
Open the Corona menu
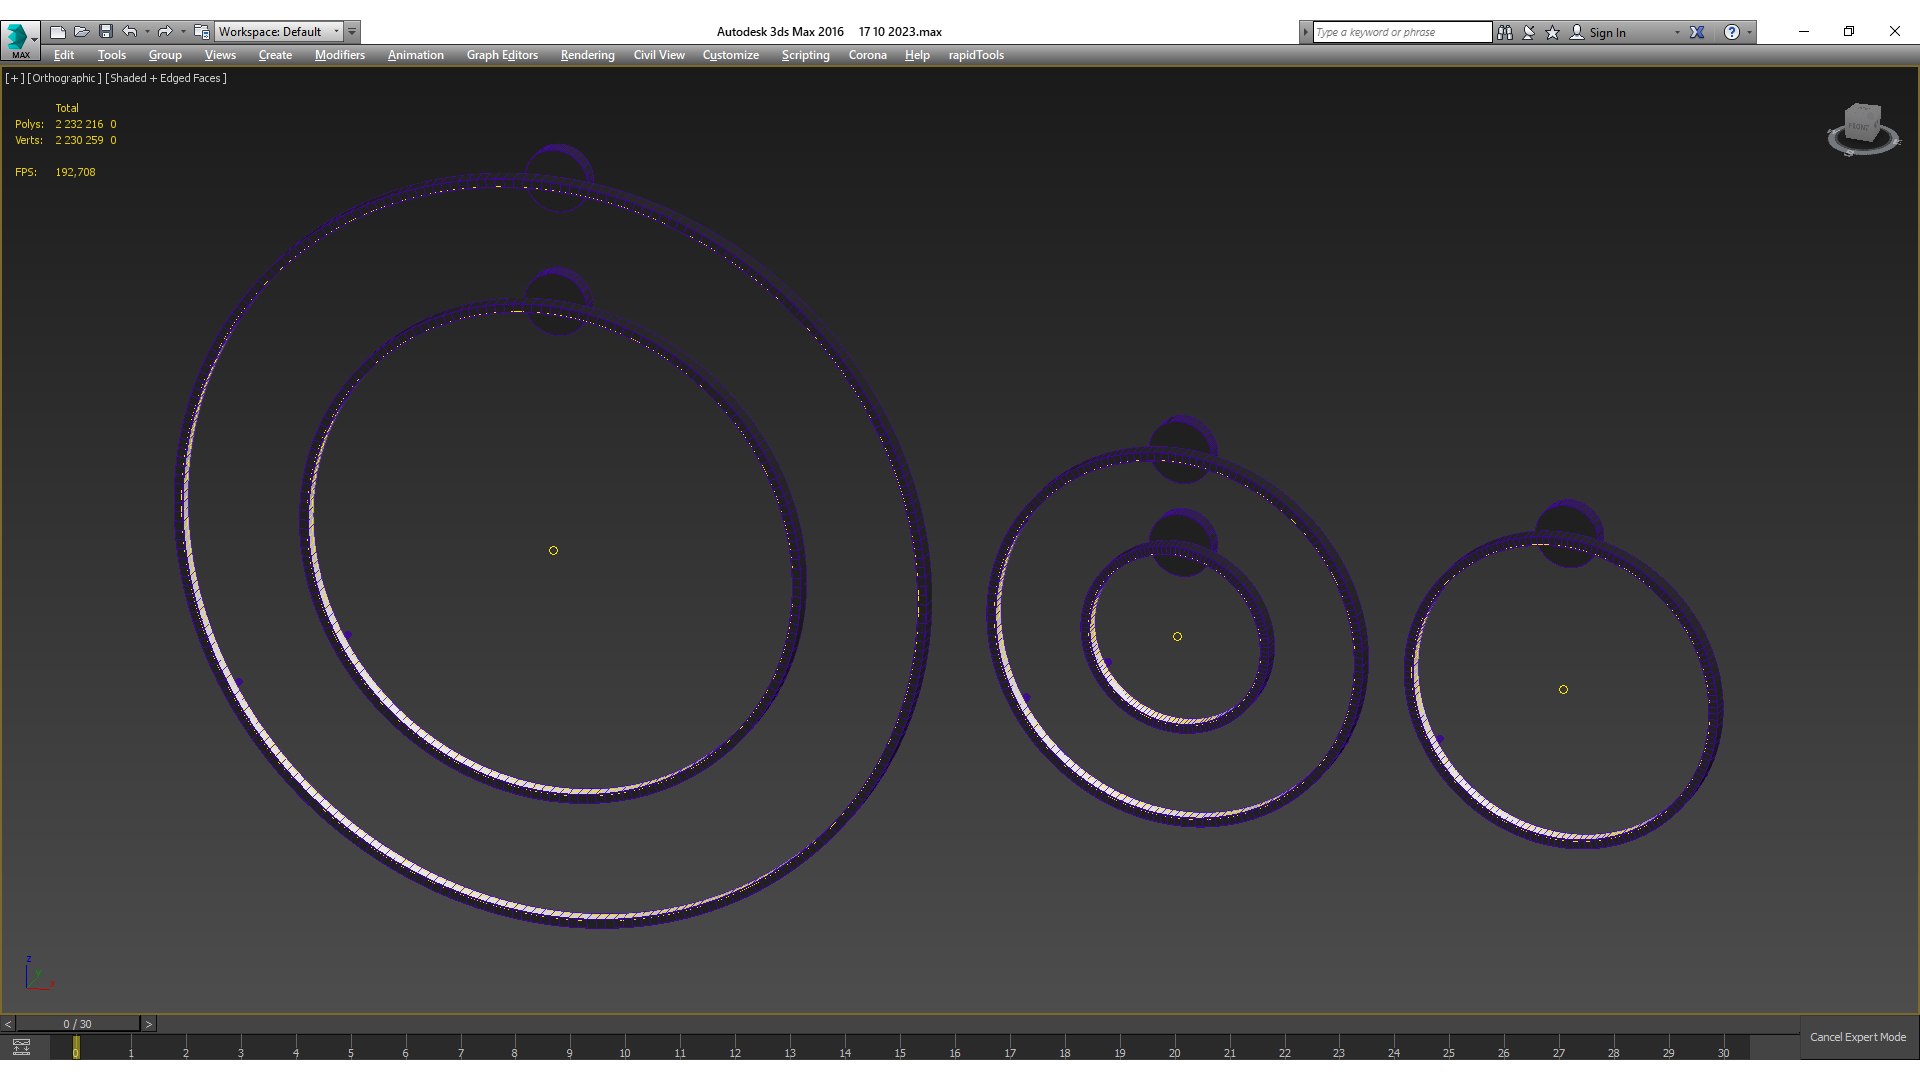(868, 55)
